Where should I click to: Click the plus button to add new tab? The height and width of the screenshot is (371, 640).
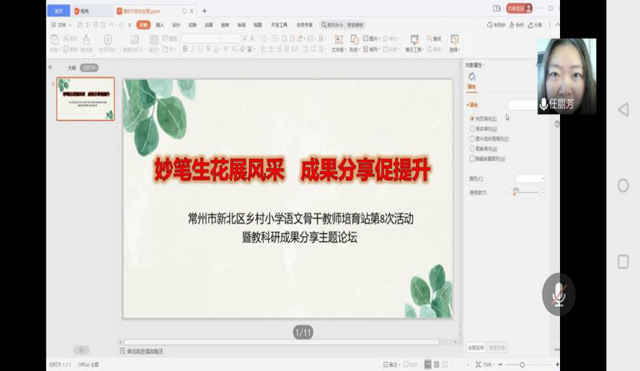[x=204, y=11]
